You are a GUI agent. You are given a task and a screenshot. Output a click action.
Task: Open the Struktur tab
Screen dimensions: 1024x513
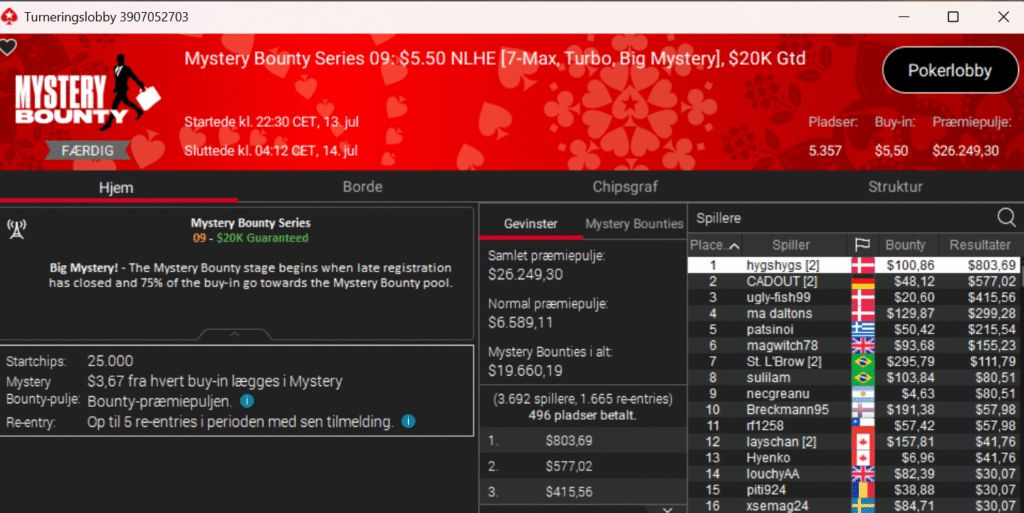[895, 187]
